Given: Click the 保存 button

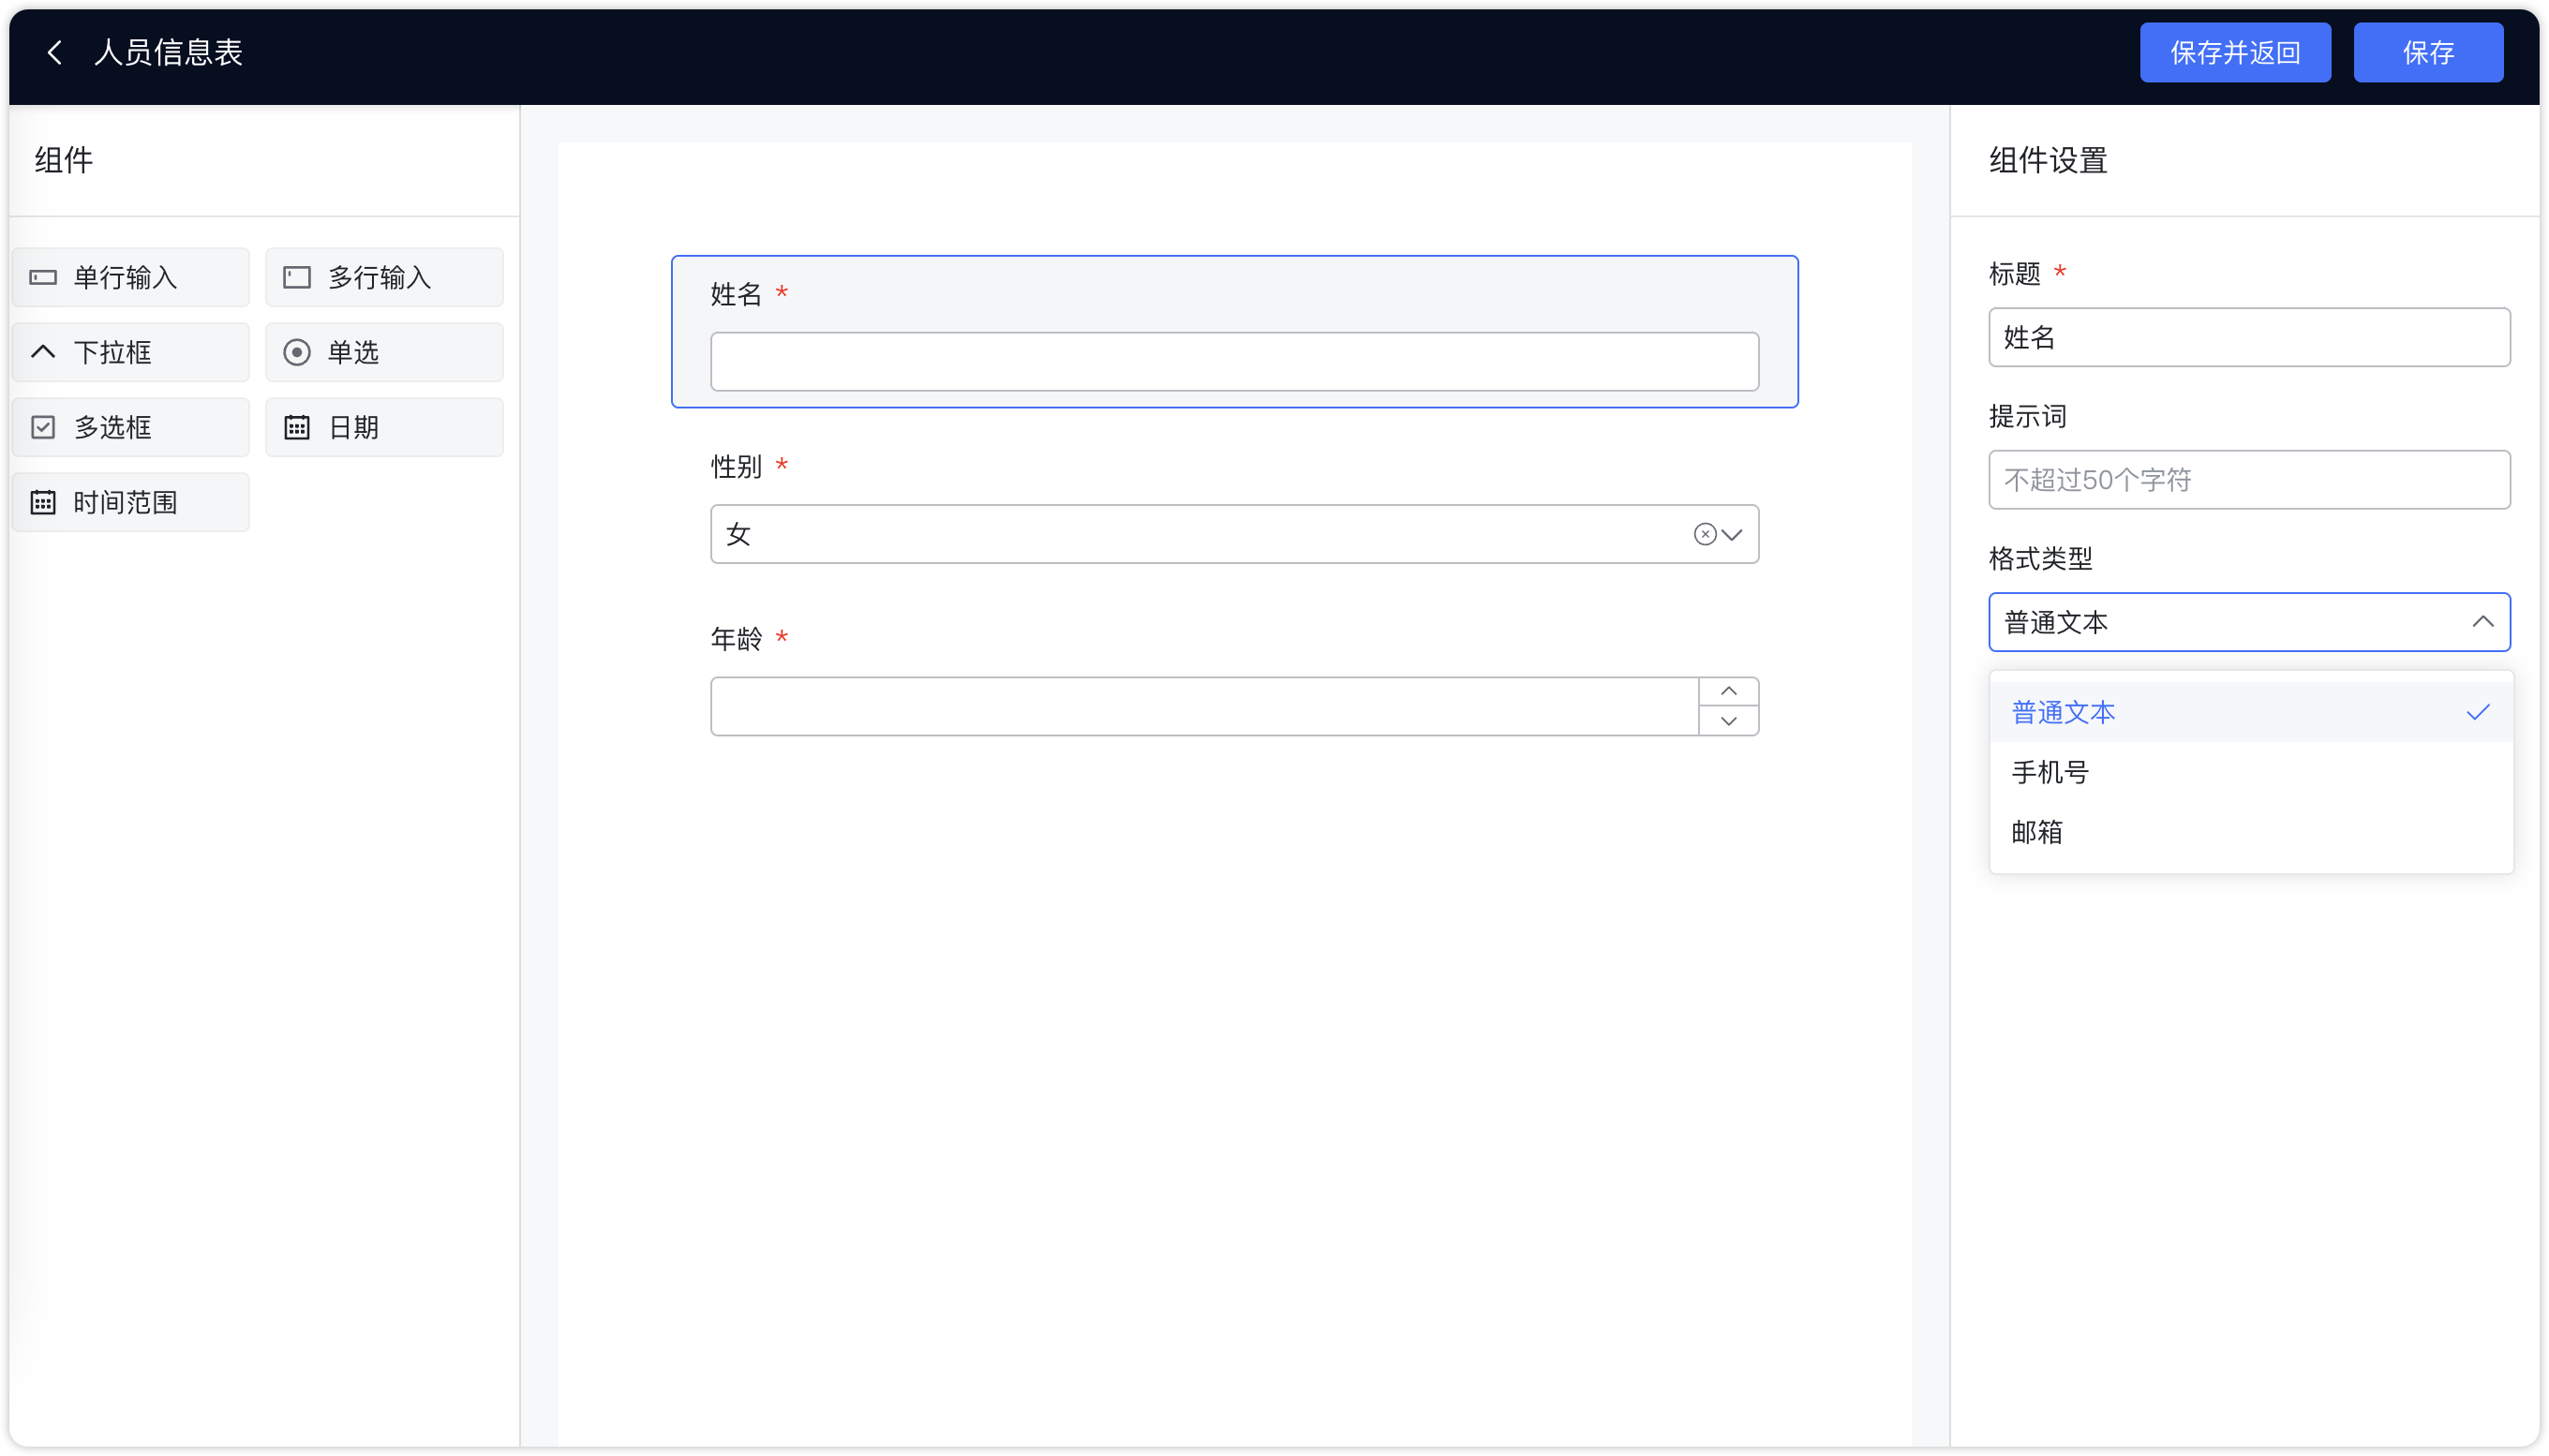Looking at the screenshot, I should 2427,52.
